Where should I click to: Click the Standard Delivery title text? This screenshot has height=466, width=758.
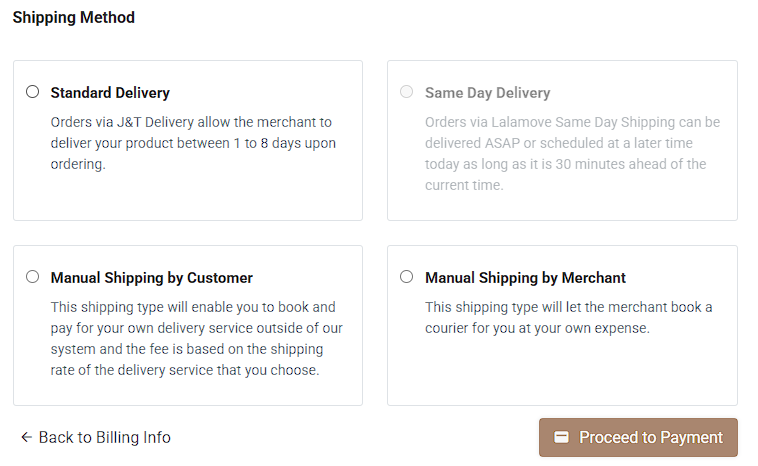click(110, 93)
